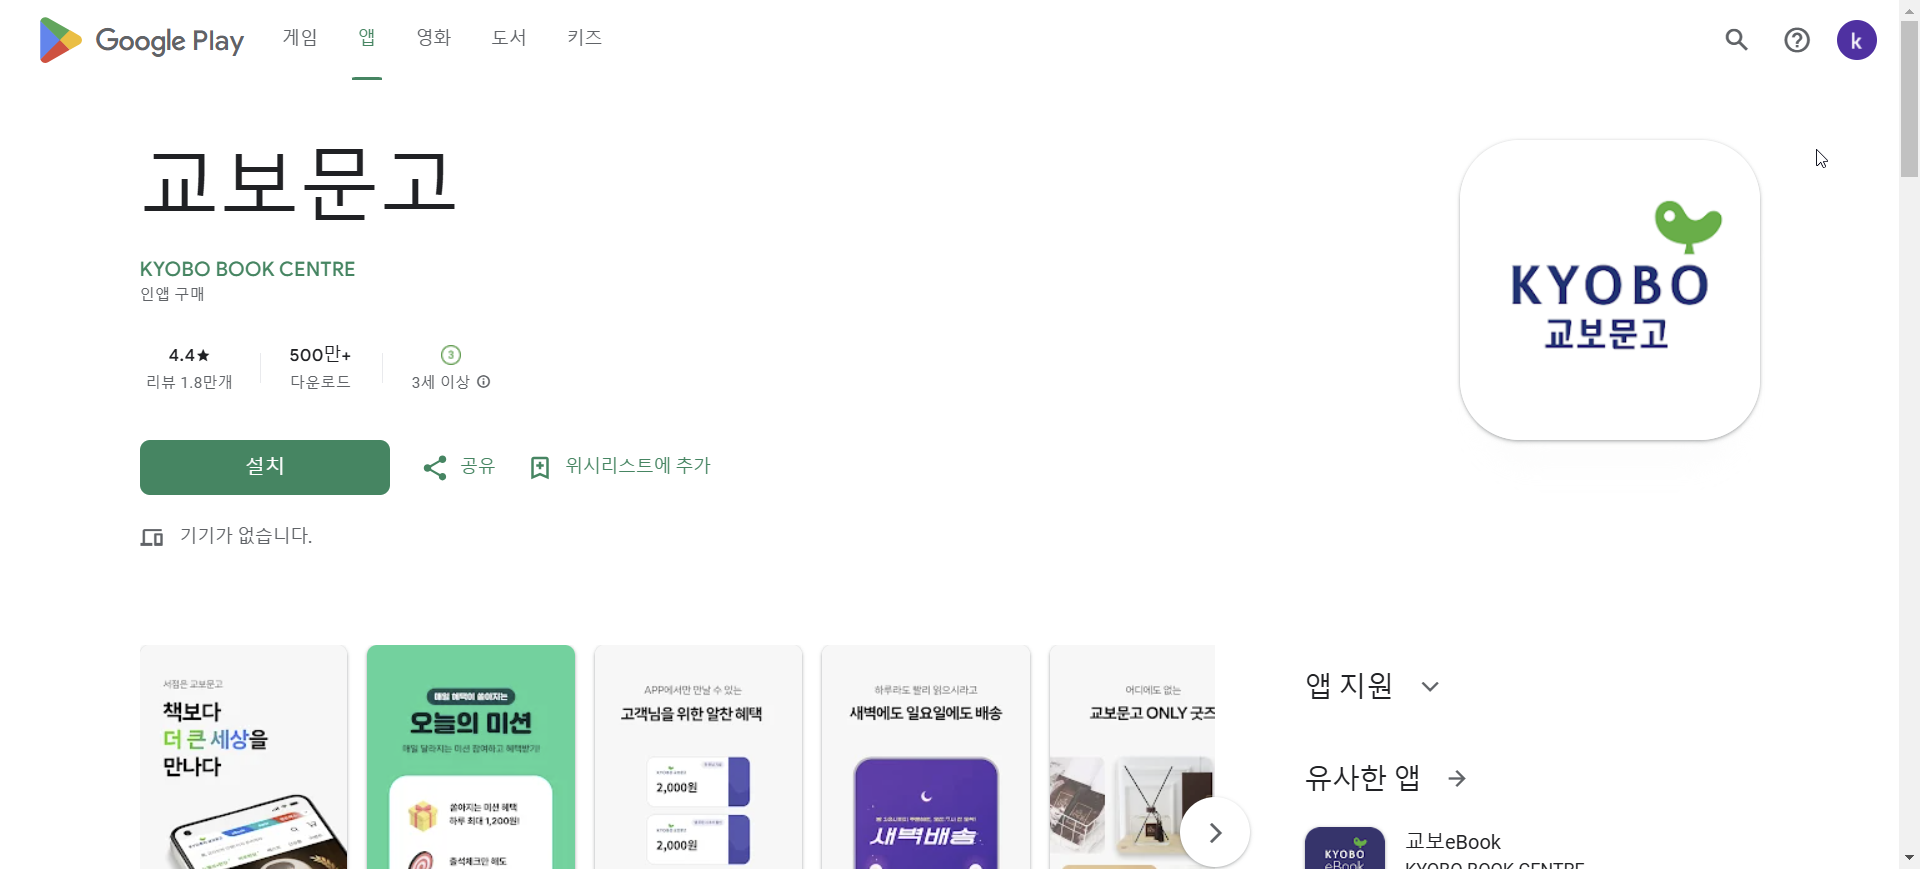Show next screenshots with carousel arrow

(x=1215, y=832)
